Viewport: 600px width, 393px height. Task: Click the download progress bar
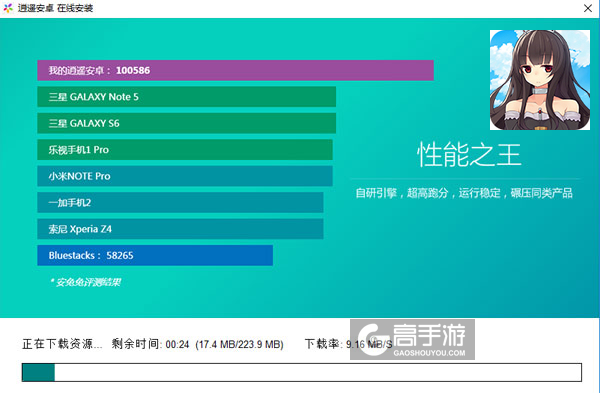click(x=302, y=372)
